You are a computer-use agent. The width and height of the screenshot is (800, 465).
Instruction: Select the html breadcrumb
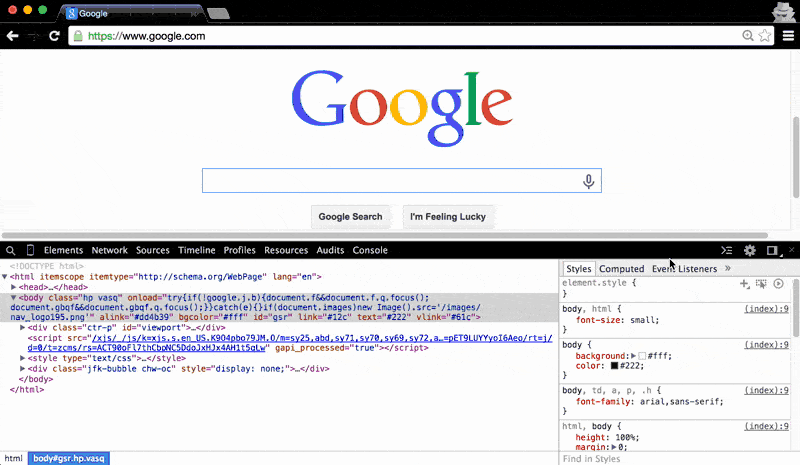(14, 458)
